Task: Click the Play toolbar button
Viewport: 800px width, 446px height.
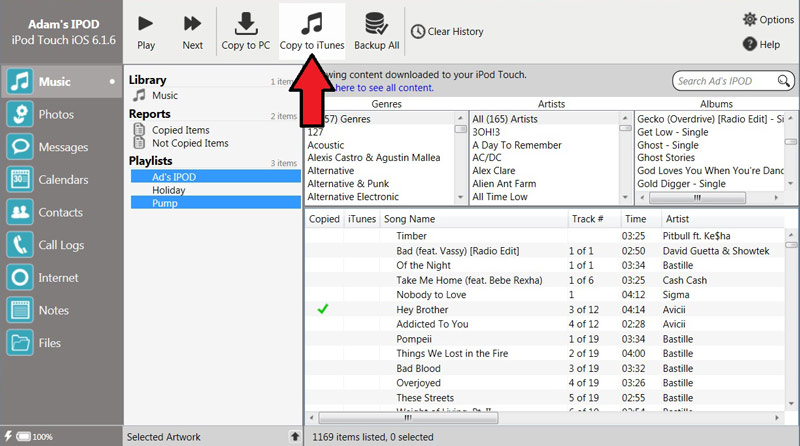Action: coord(145,32)
